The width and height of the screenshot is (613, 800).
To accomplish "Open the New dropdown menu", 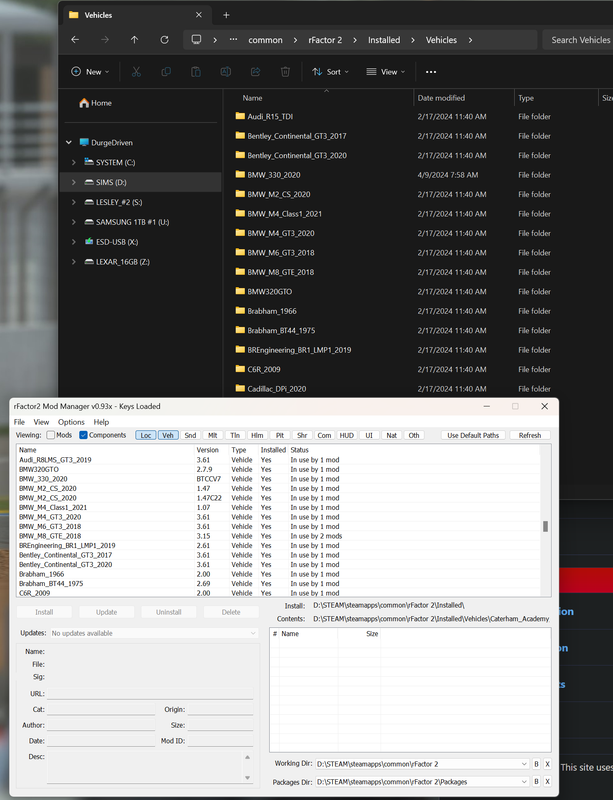I will [x=90, y=72].
